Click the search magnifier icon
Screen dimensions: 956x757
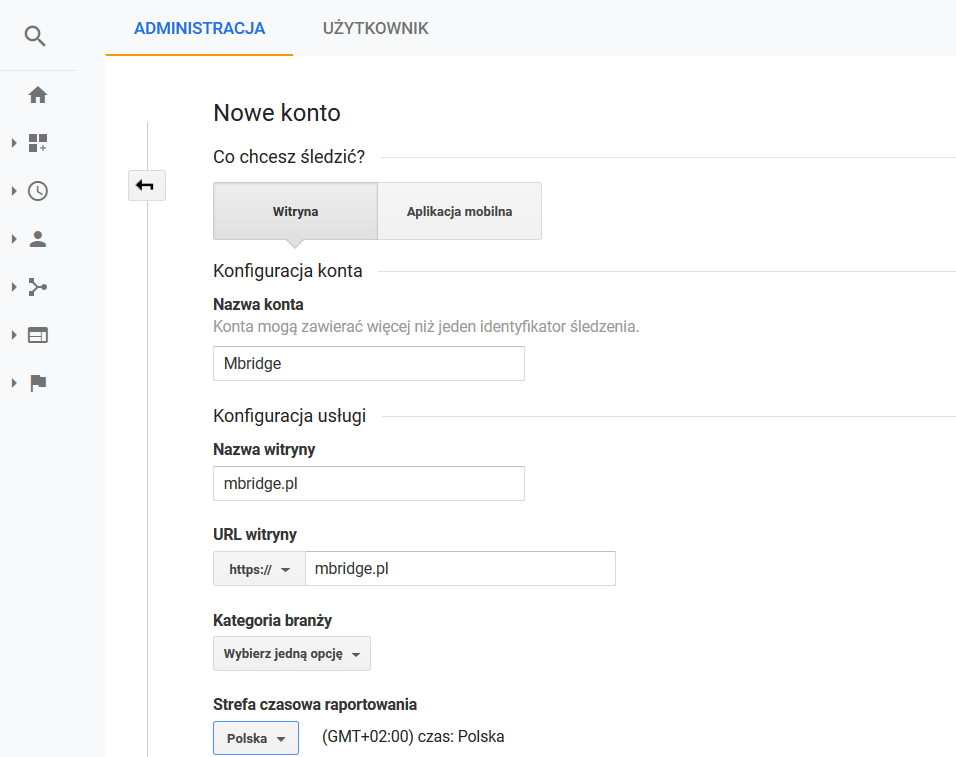pyautogui.click(x=35, y=36)
